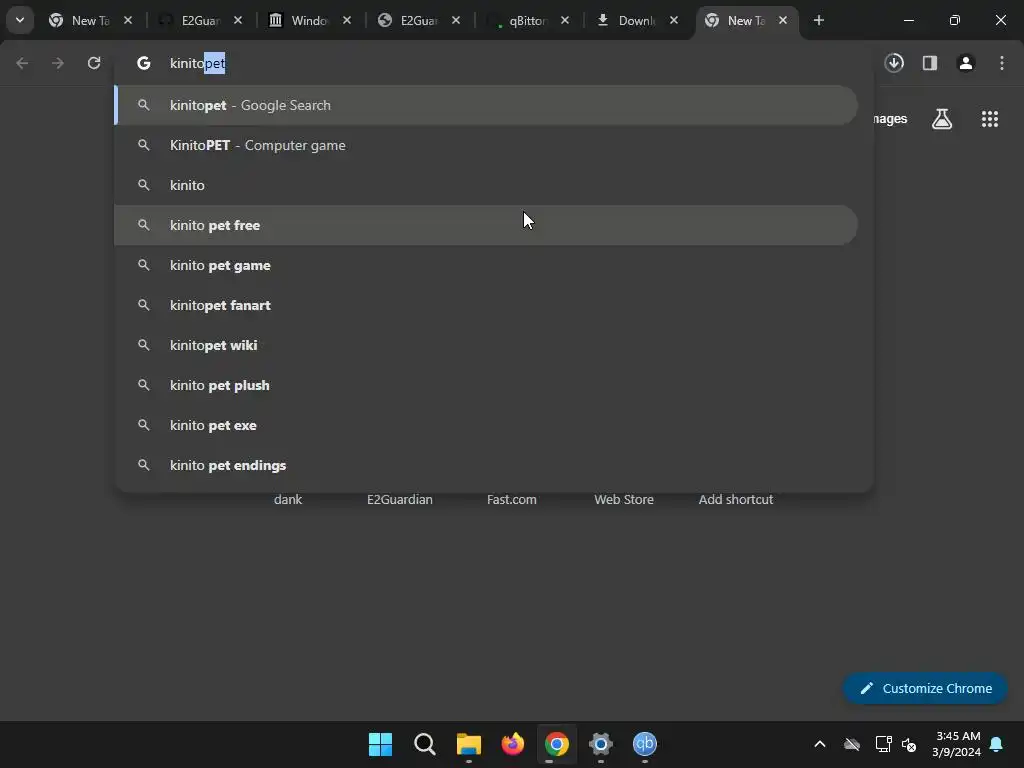Open taskbar Search
This screenshot has width=1024, height=768.
tap(424, 744)
